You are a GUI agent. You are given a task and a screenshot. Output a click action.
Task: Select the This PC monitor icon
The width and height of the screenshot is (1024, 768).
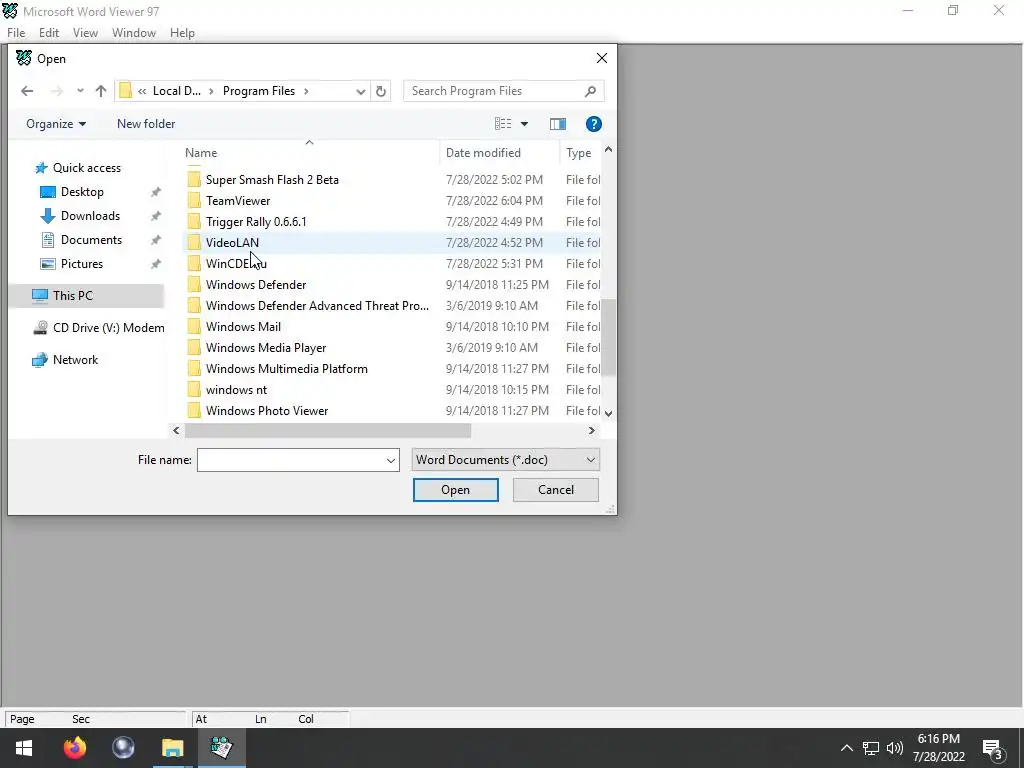coord(40,295)
